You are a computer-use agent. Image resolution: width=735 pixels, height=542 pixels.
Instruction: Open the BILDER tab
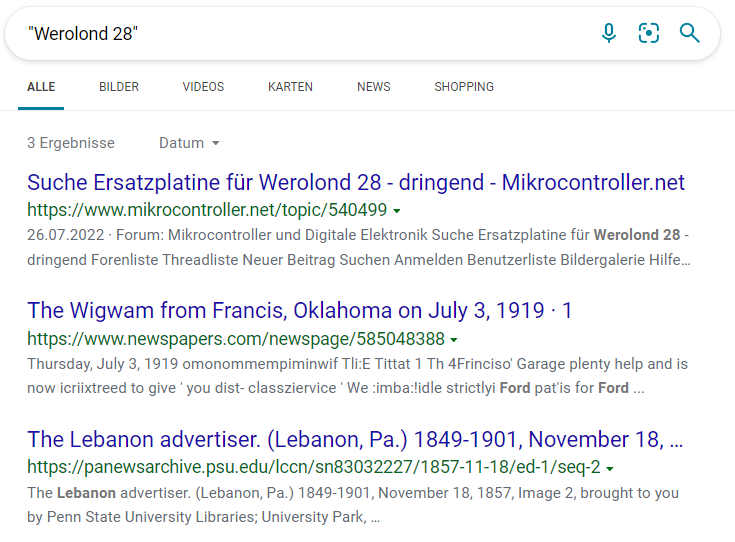[x=119, y=87]
